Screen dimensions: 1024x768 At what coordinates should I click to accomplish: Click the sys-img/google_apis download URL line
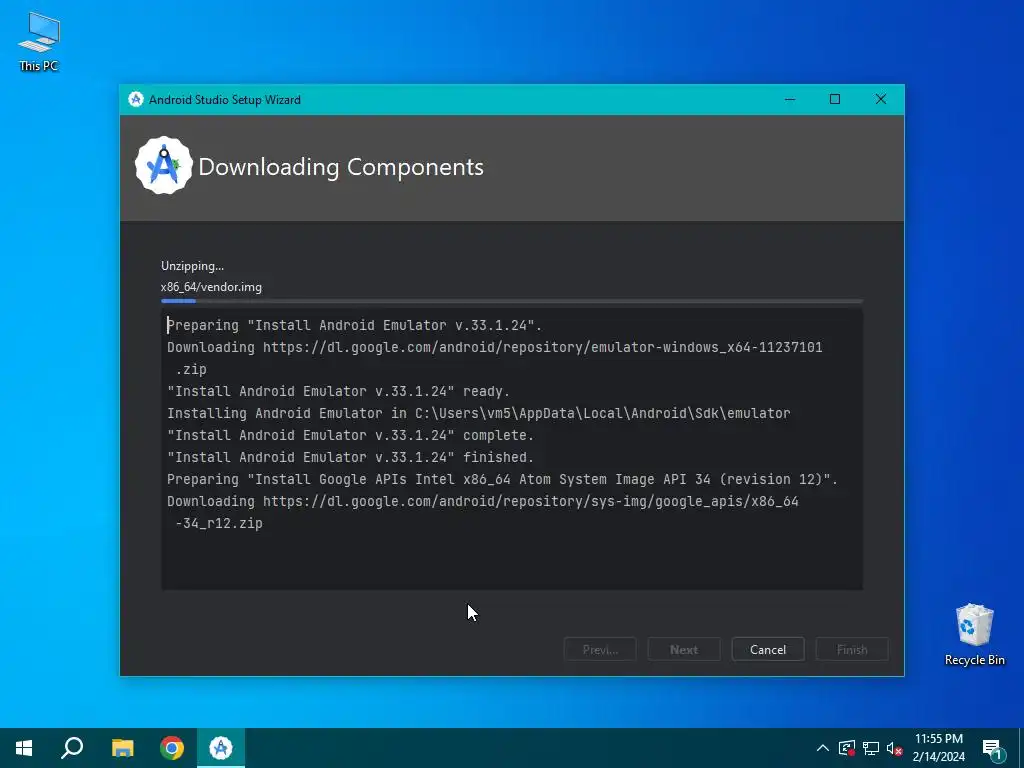(483, 501)
